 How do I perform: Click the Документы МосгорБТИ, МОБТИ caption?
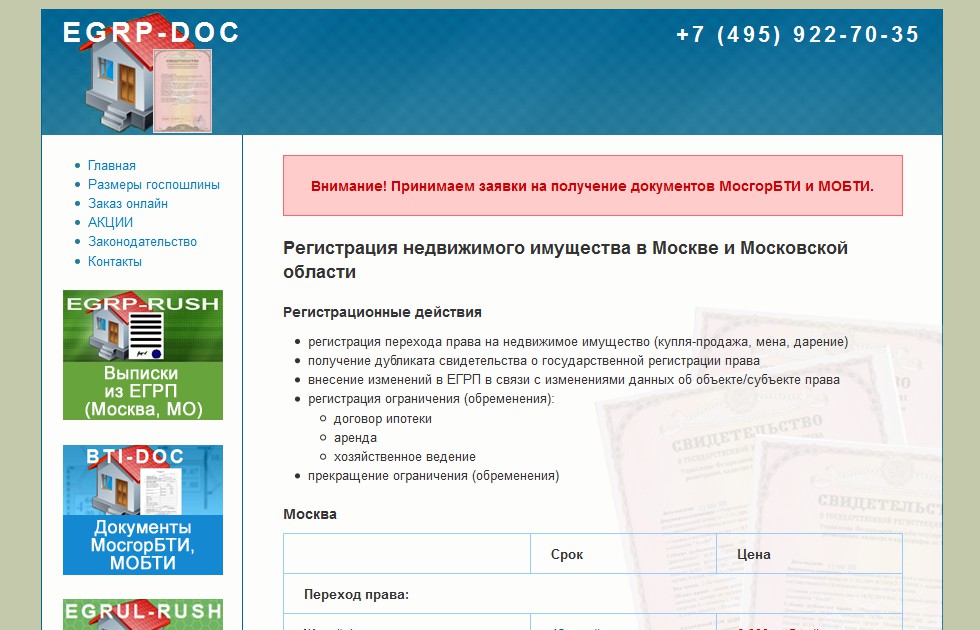(142, 545)
